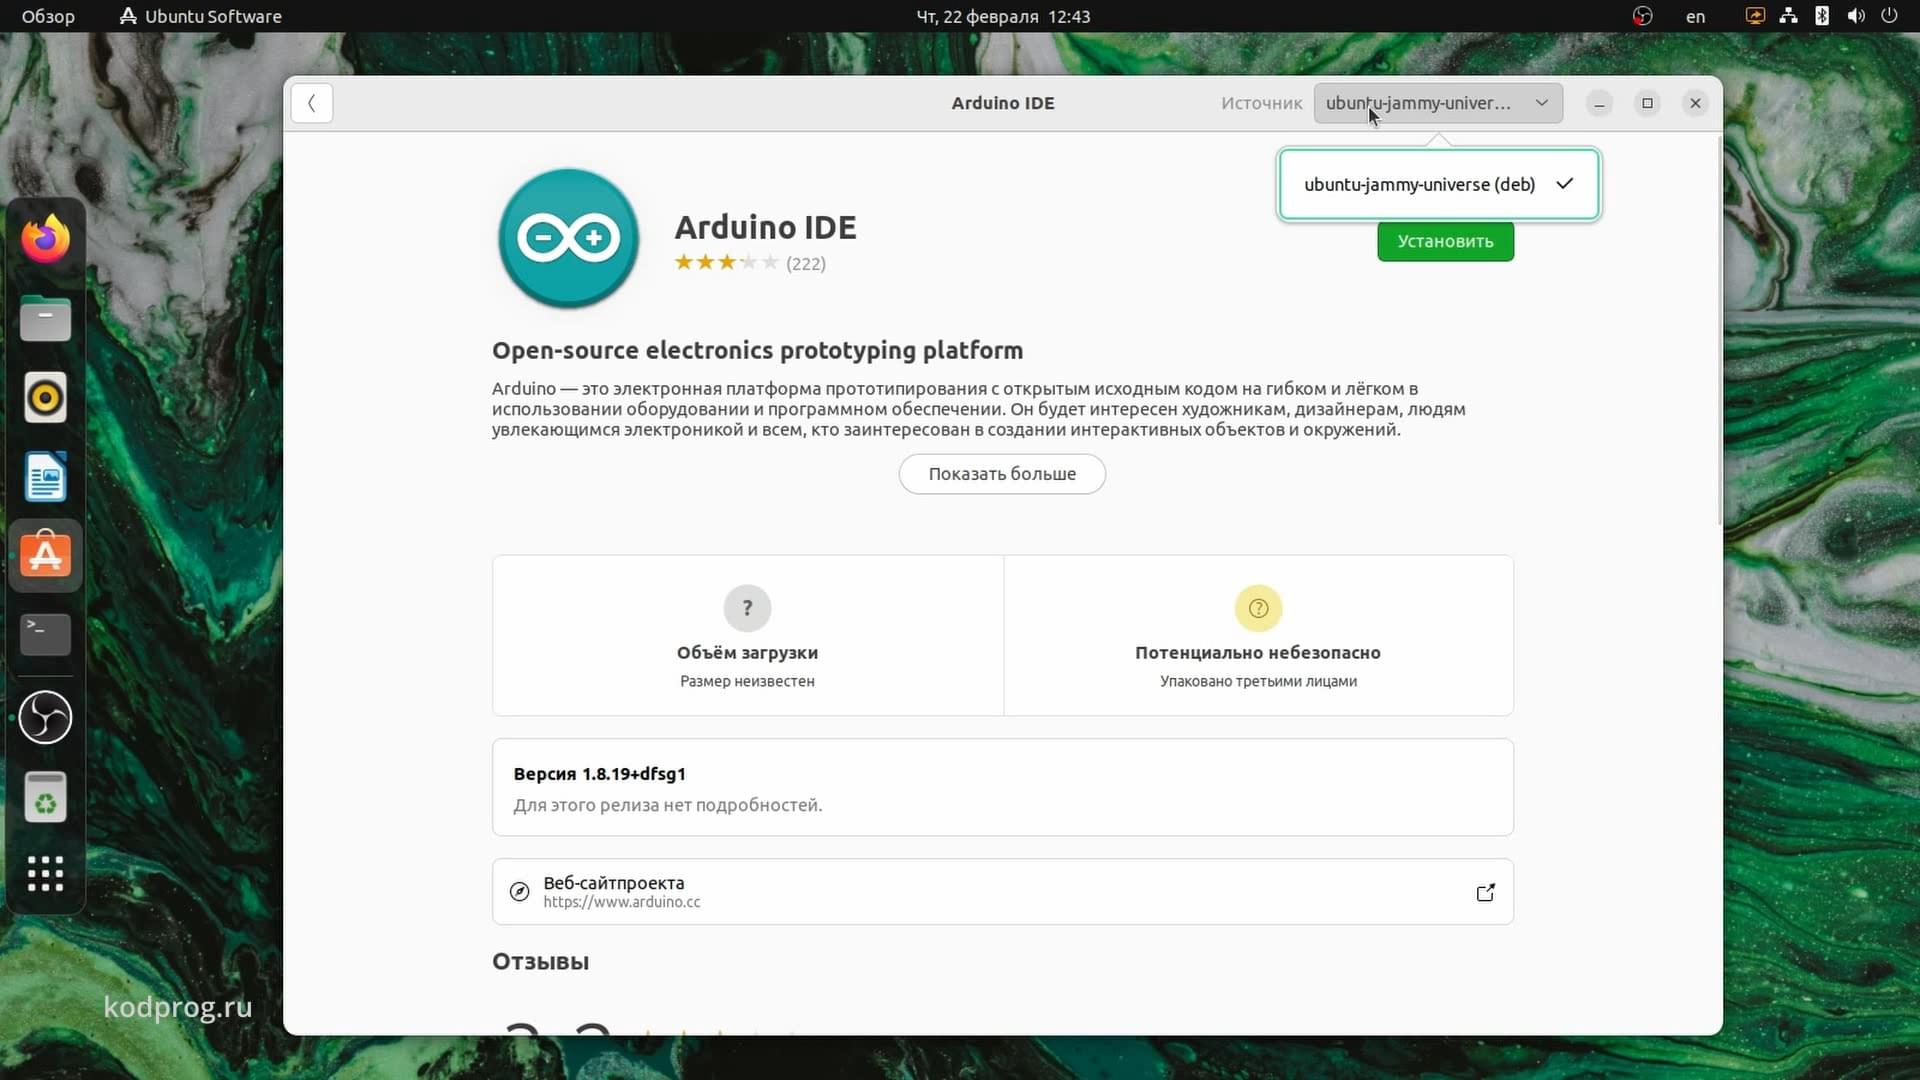Click Потенциально небезопасно info card
The image size is (1920, 1080).
click(x=1258, y=636)
